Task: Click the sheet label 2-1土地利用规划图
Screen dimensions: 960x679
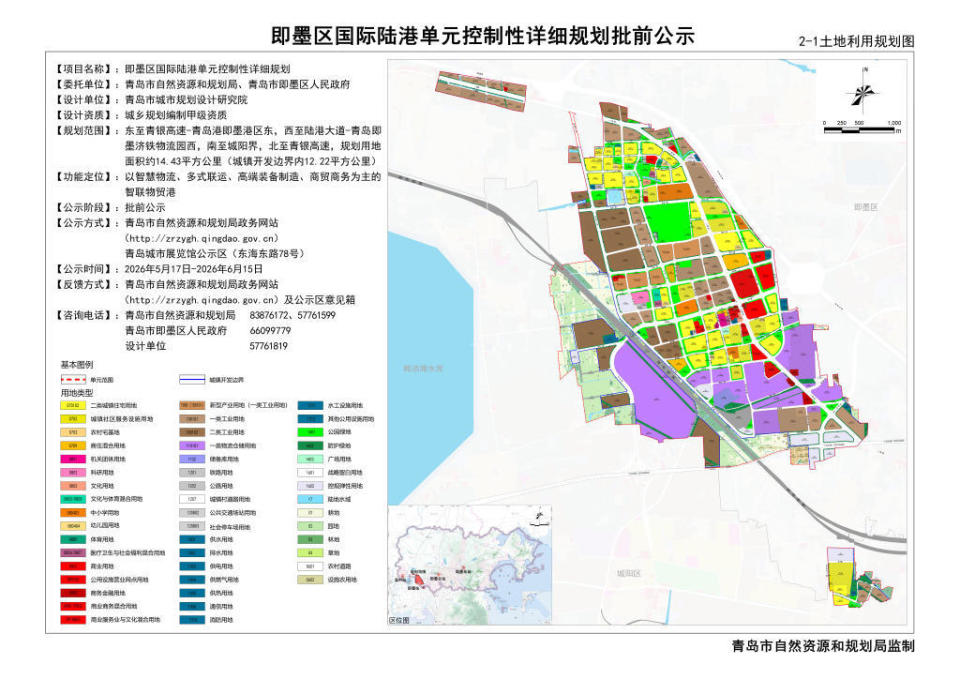Action: pyautogui.click(x=856, y=42)
